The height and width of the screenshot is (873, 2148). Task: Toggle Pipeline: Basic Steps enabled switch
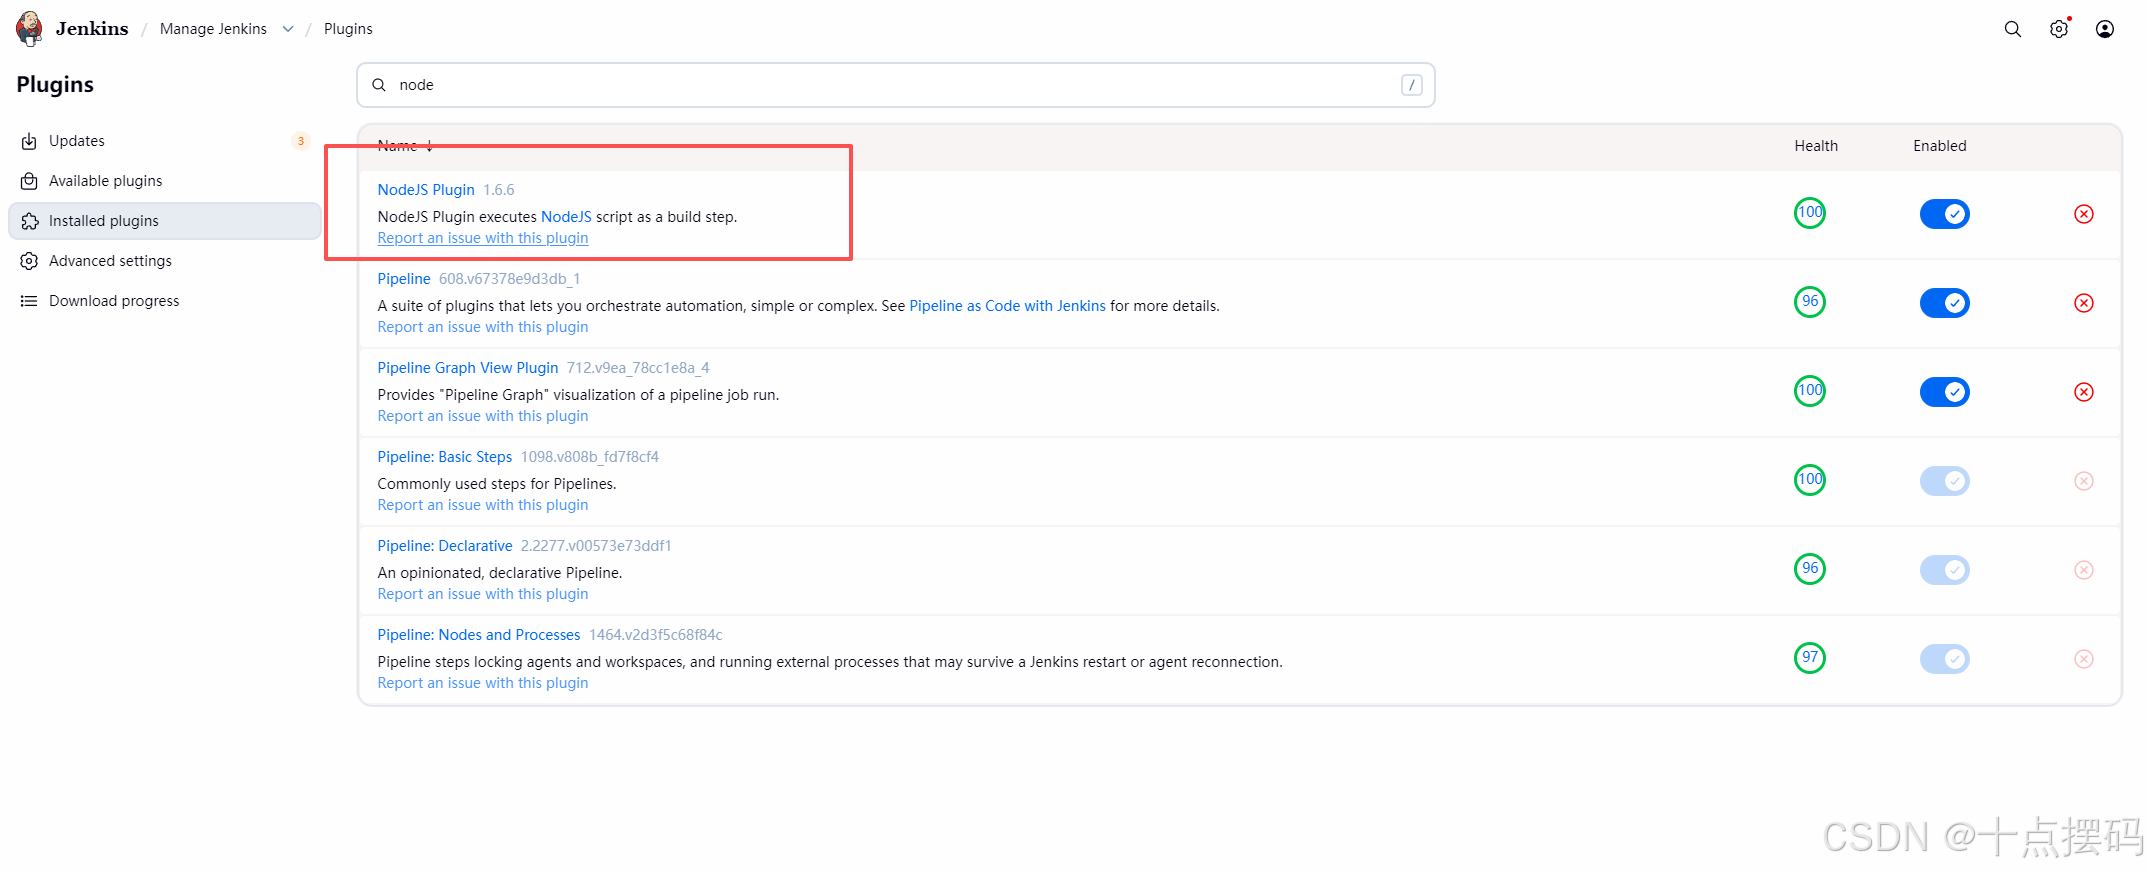[1945, 481]
